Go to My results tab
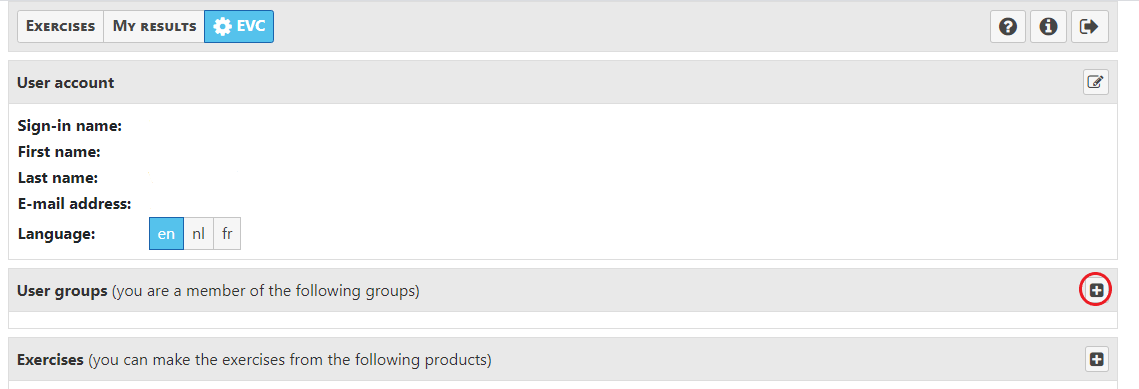Screen dimensions: 1139x389 [x=154, y=27]
